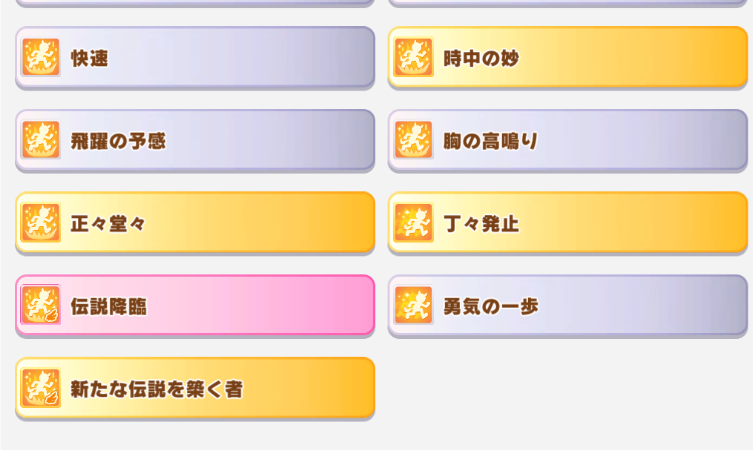
Task: Select the gold 時中の妙 skill bar
Action: point(568,58)
